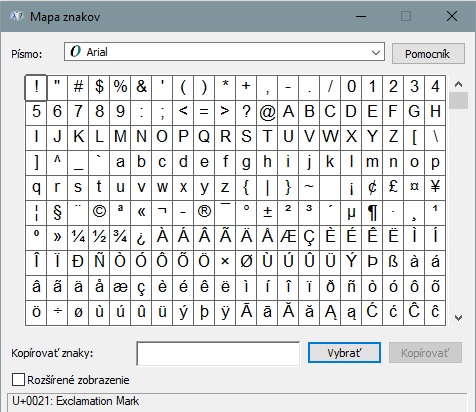The width and height of the screenshot is (476, 412).
Task: Select the yen ¥ currency symbol
Action: [435, 187]
